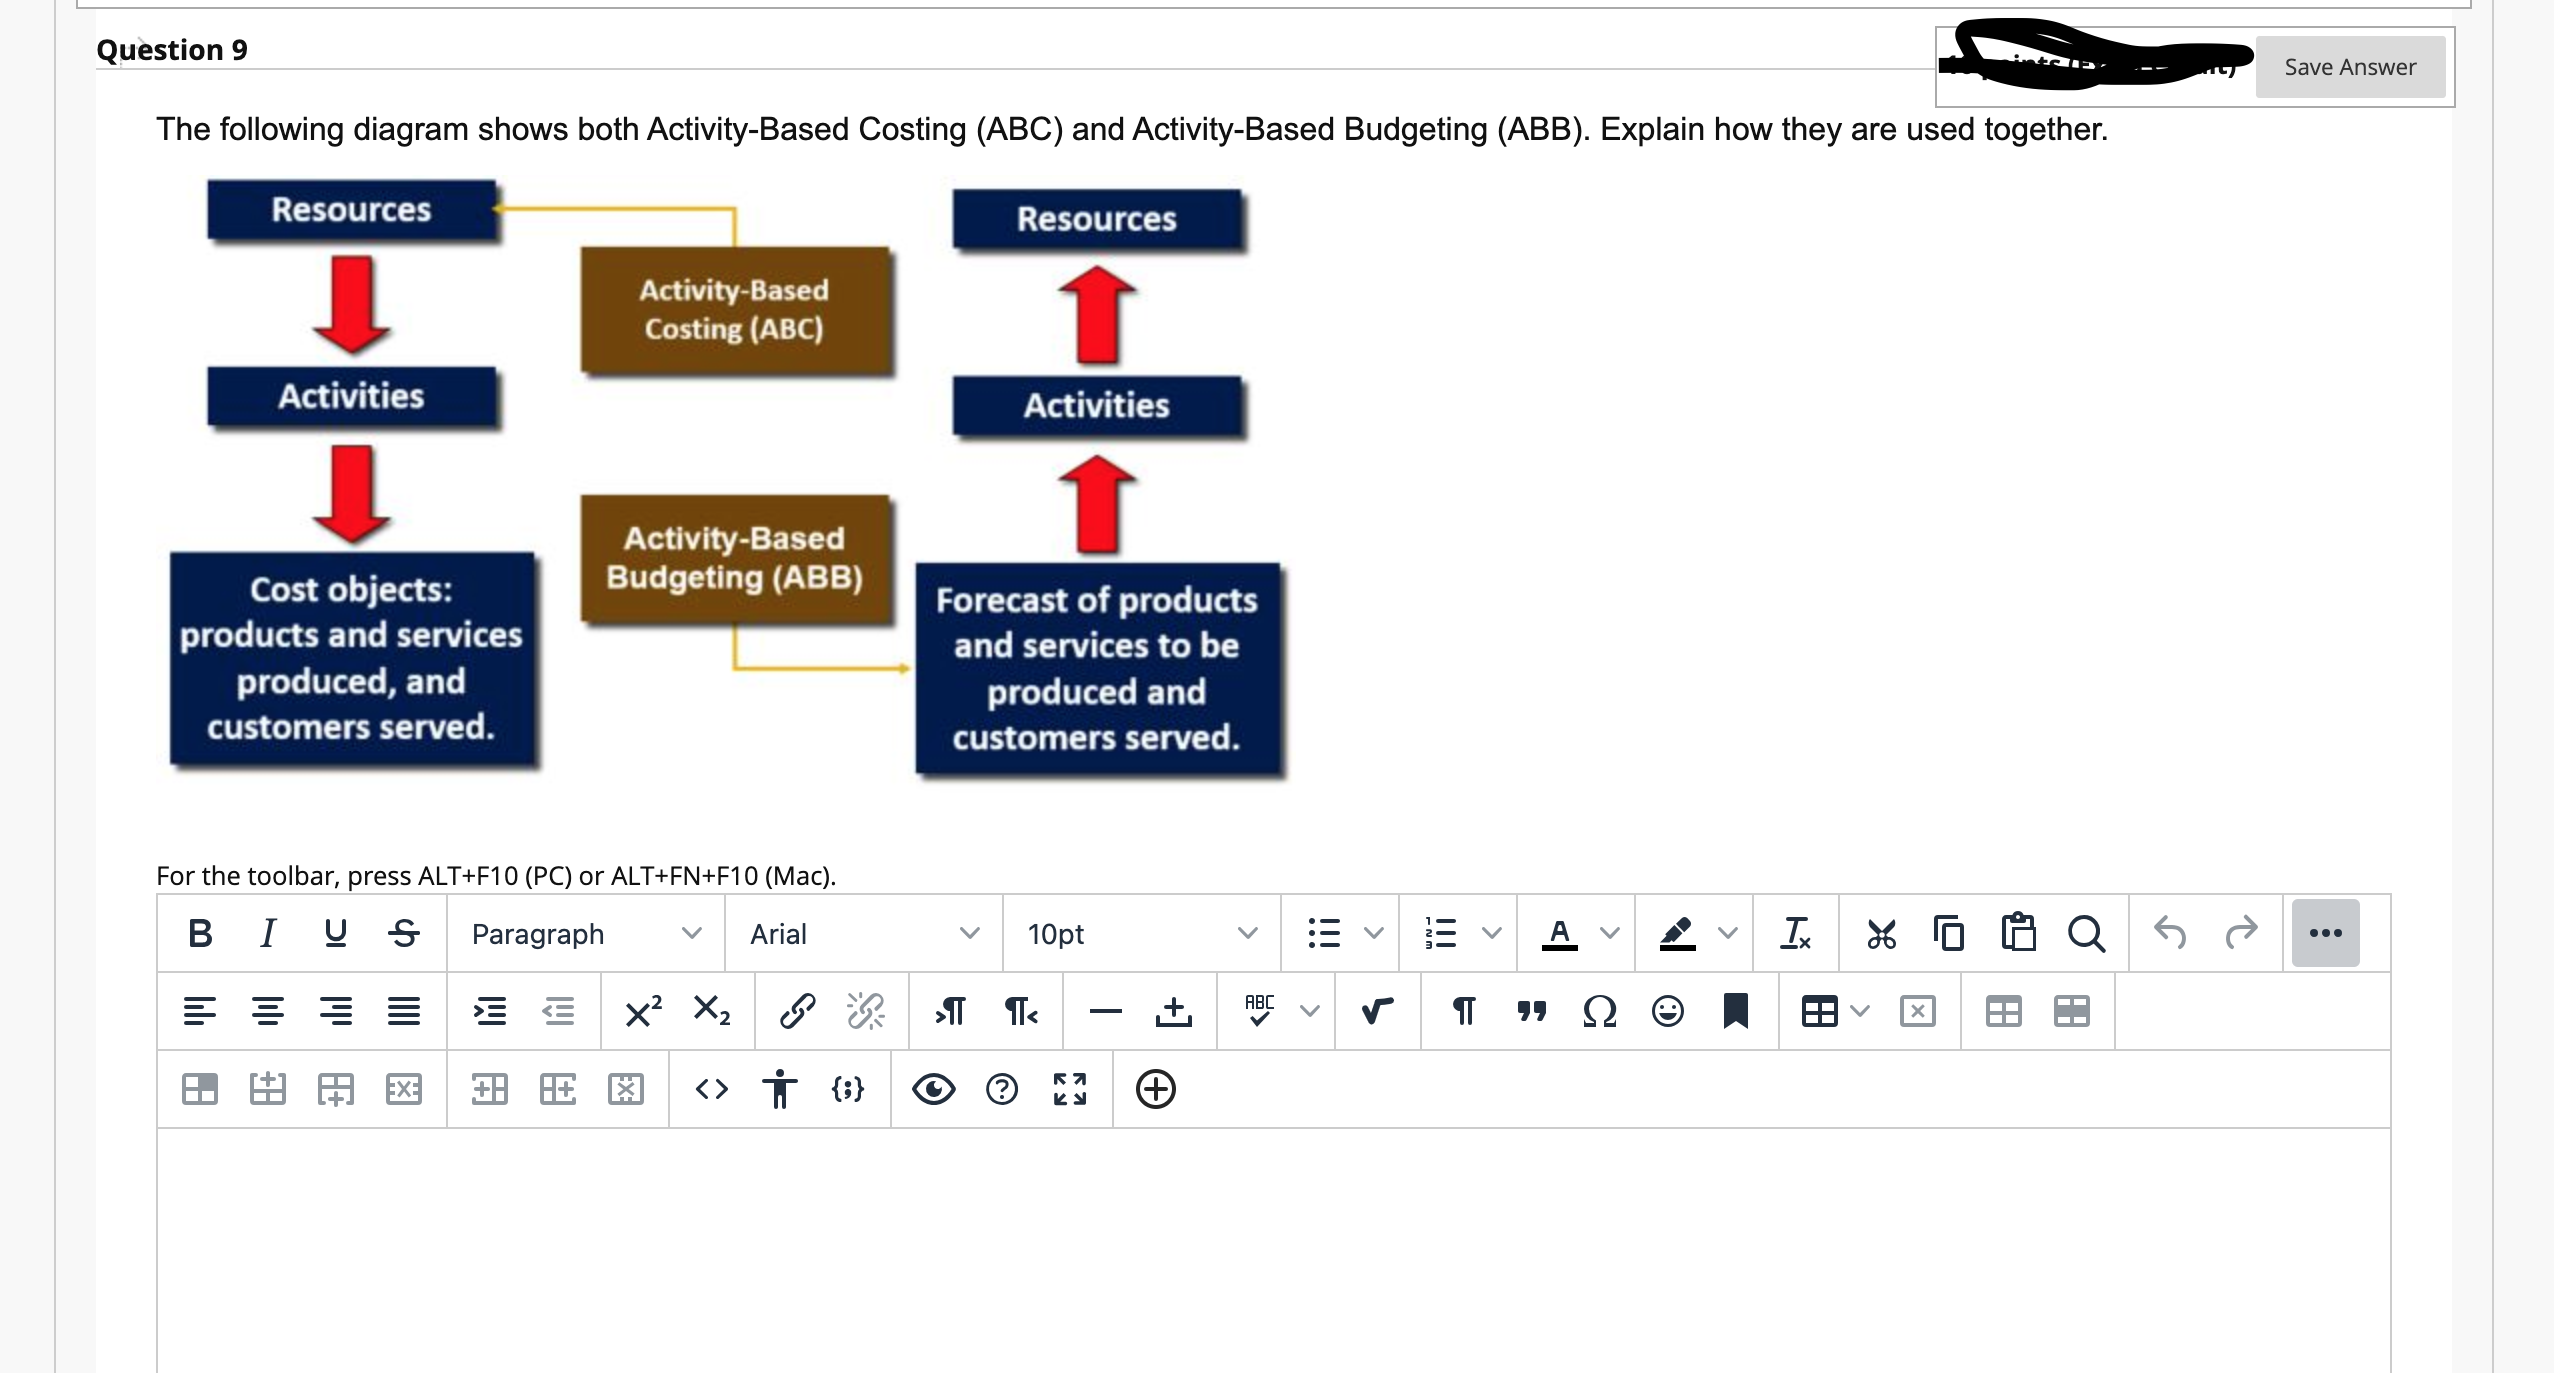Toggle bold formatting
2554x1373 pixels.
pos(200,933)
